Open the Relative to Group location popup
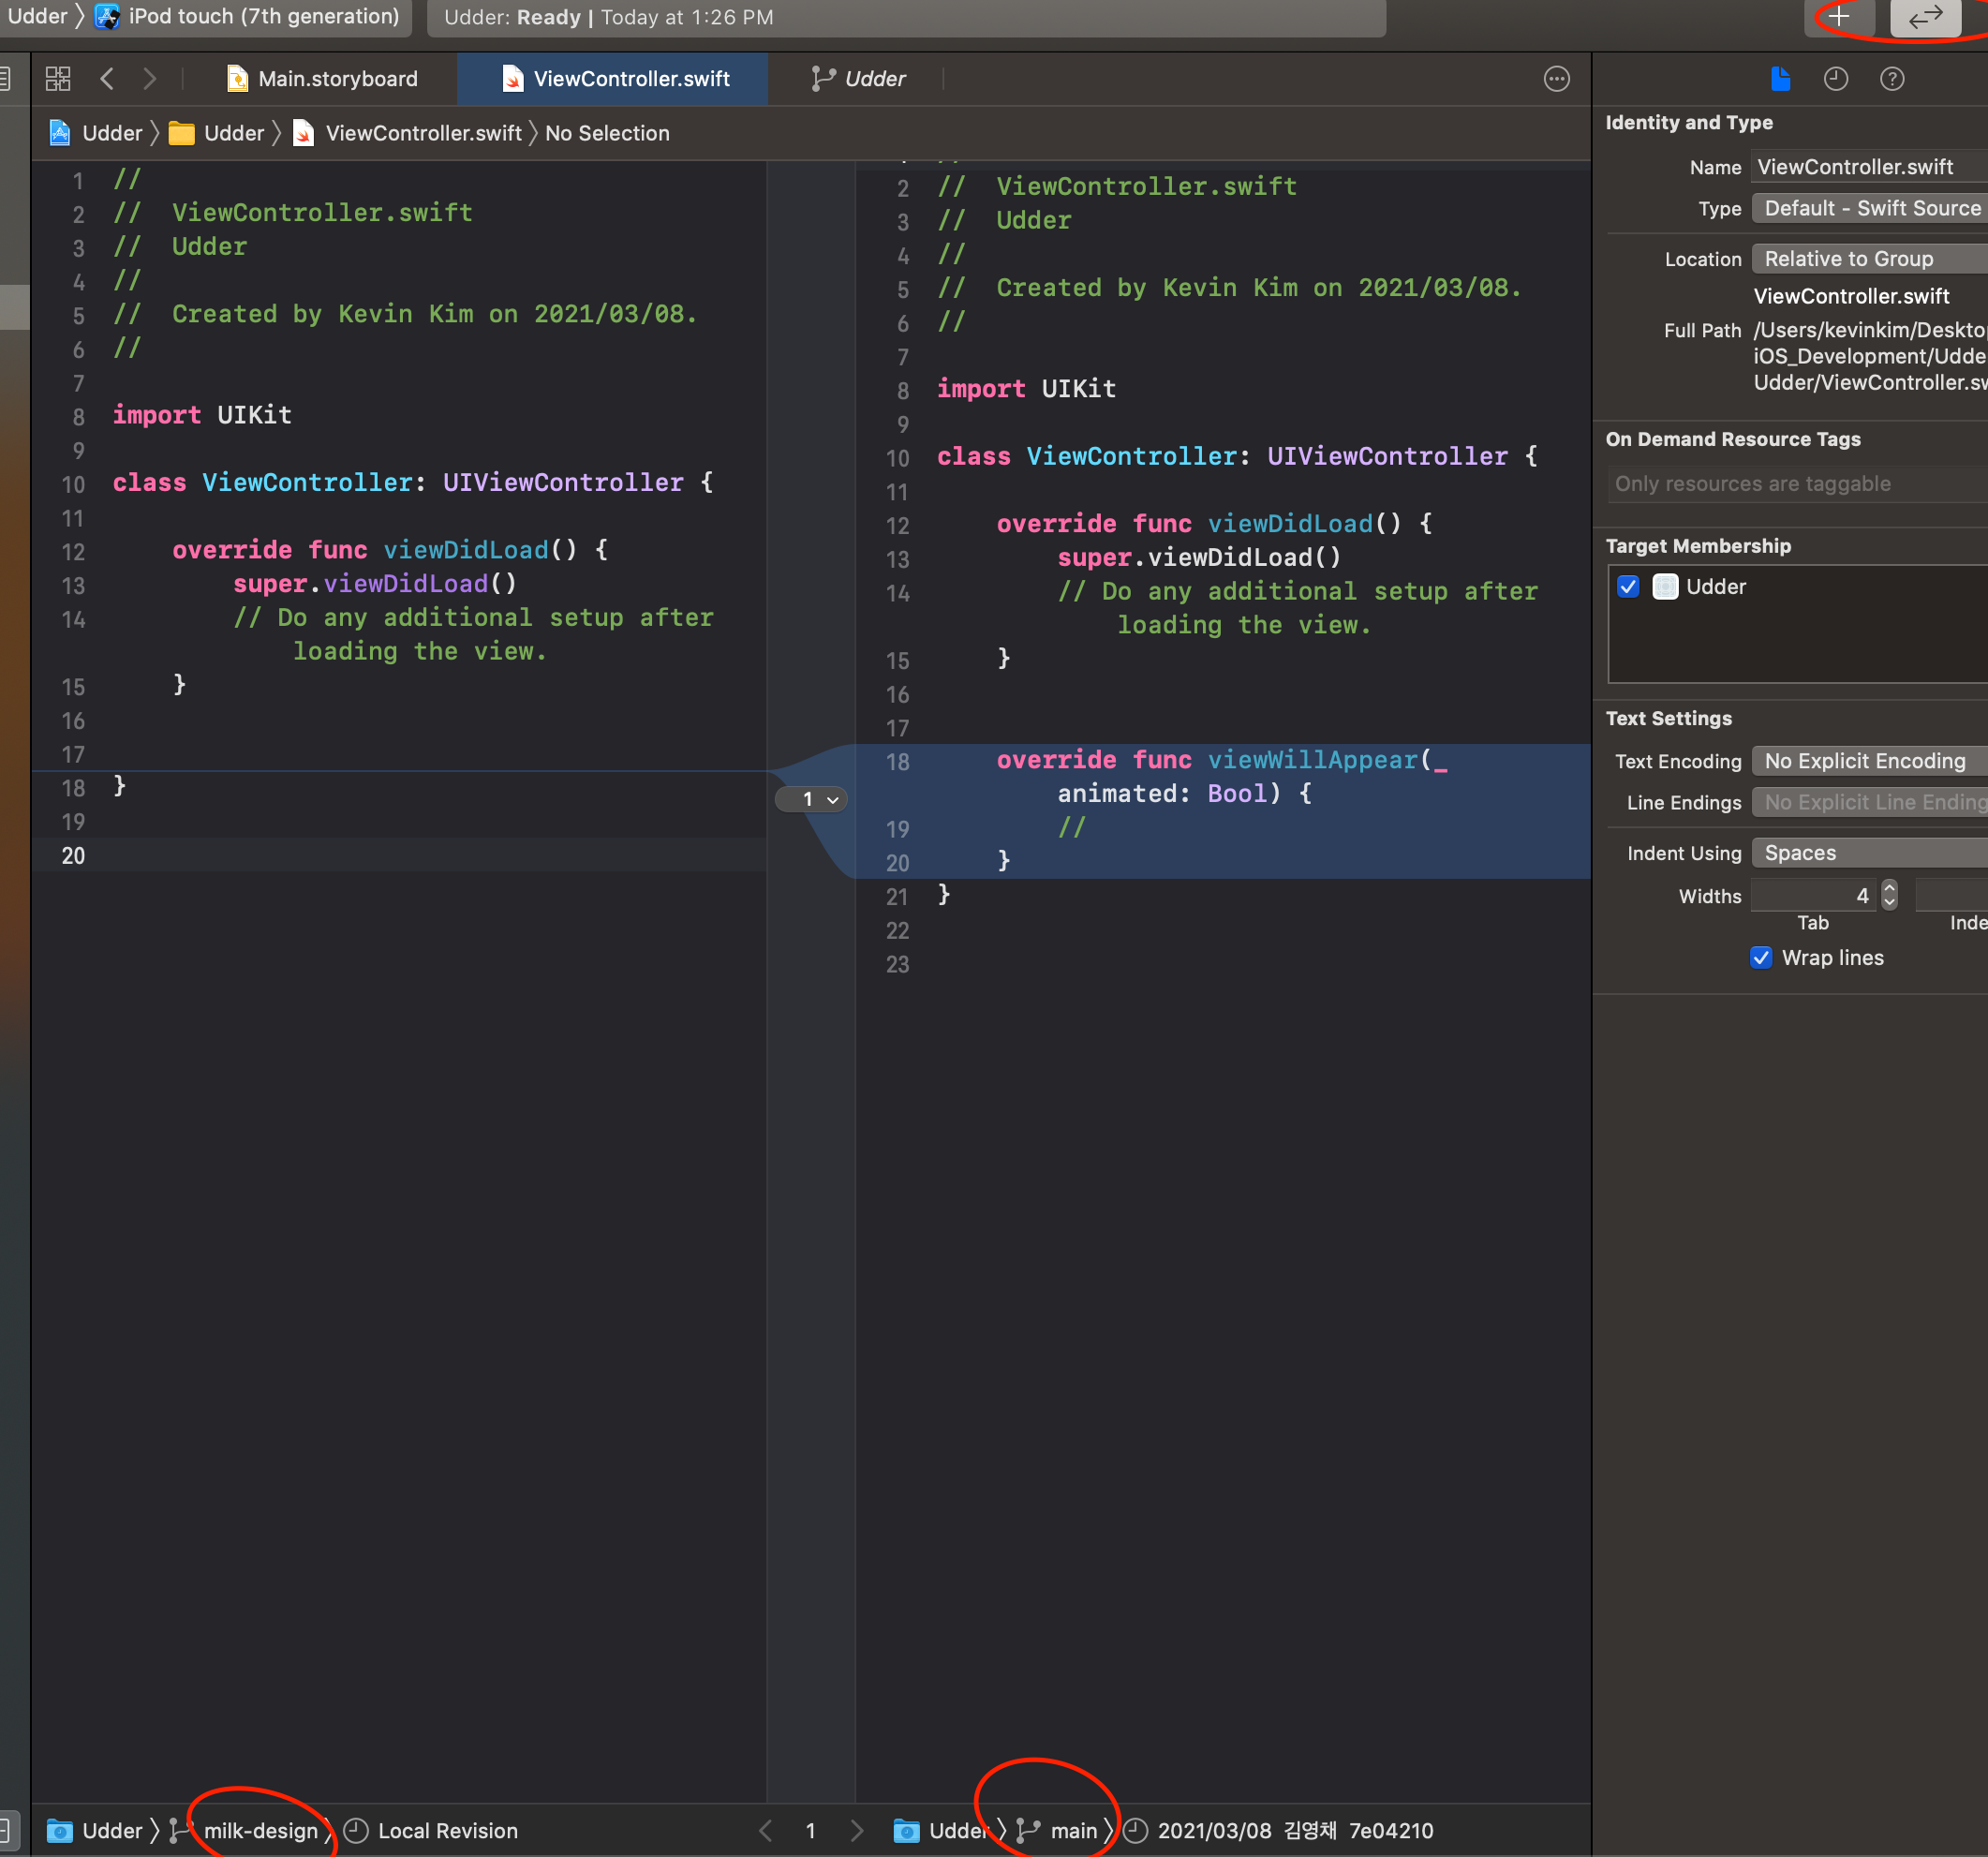The image size is (1988, 1857). pos(1869,259)
